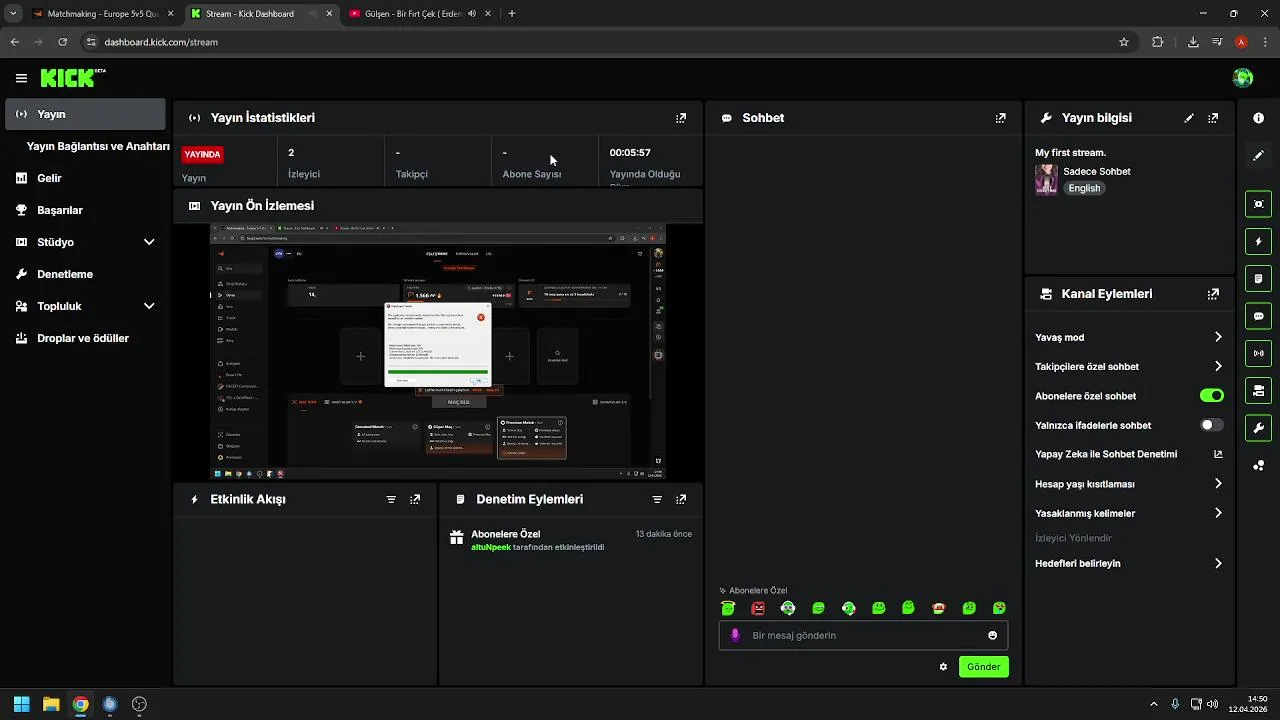Bookmark this page with the star icon
Viewport: 1280px width, 720px height.
click(1124, 42)
